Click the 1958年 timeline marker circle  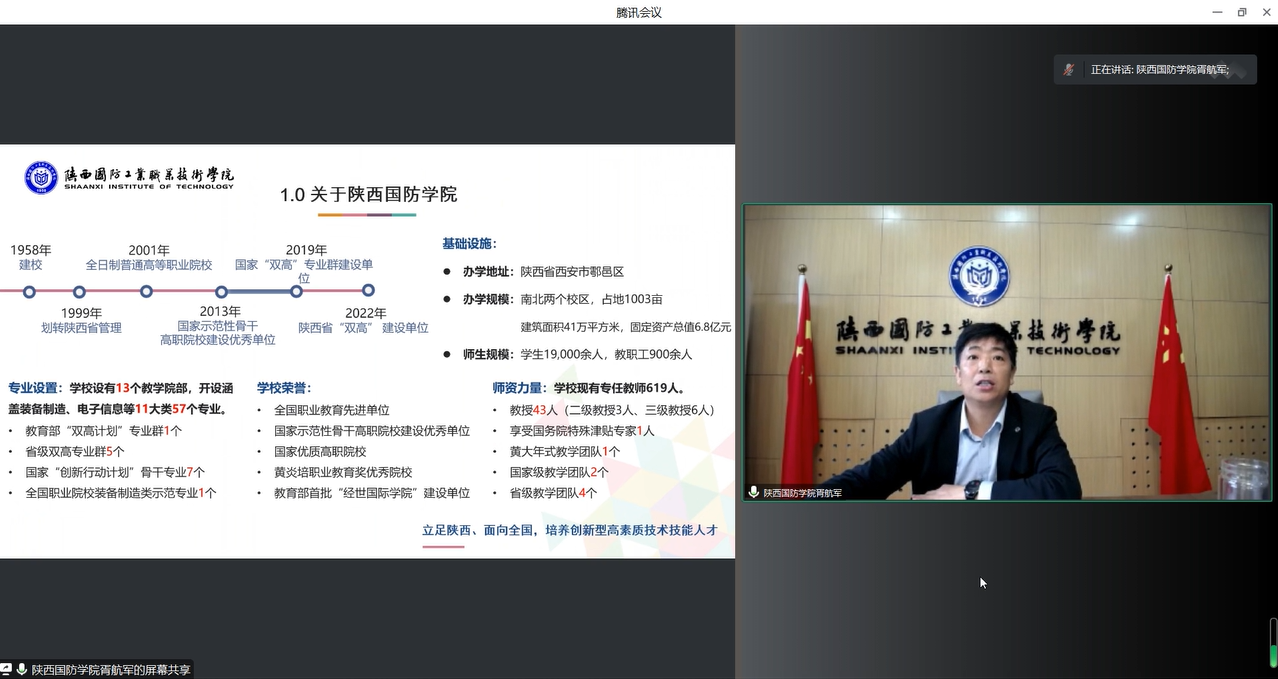pos(30,292)
